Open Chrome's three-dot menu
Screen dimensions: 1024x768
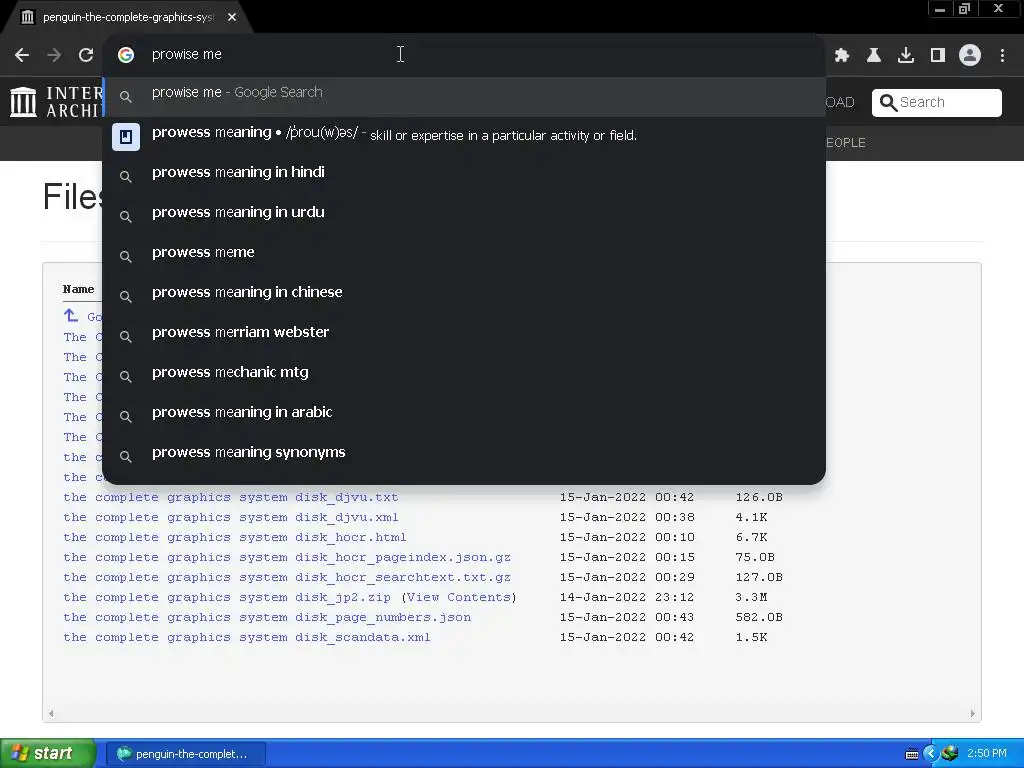[x=1002, y=55]
